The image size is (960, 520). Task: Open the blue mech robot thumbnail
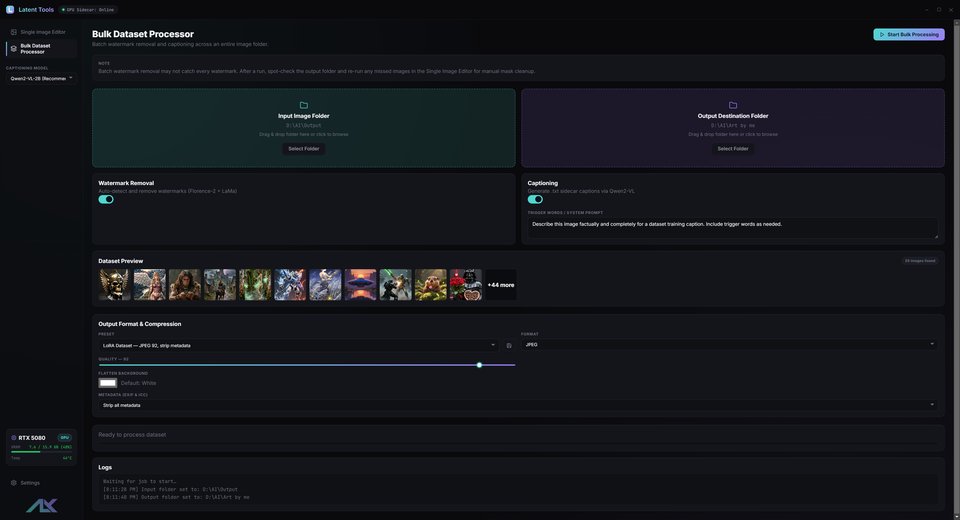pos(290,285)
